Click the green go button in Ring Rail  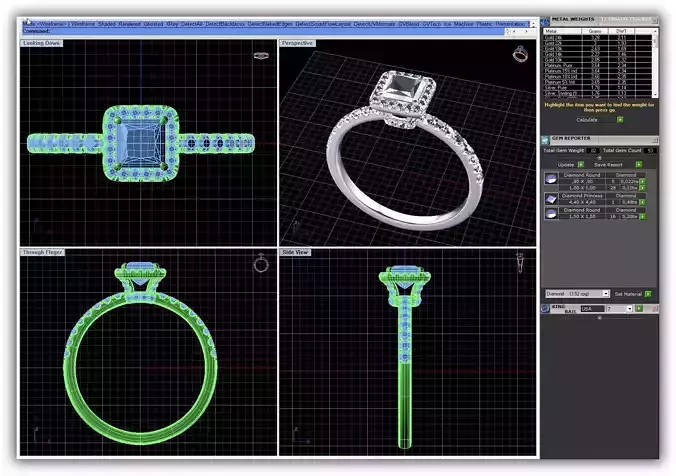(639, 309)
